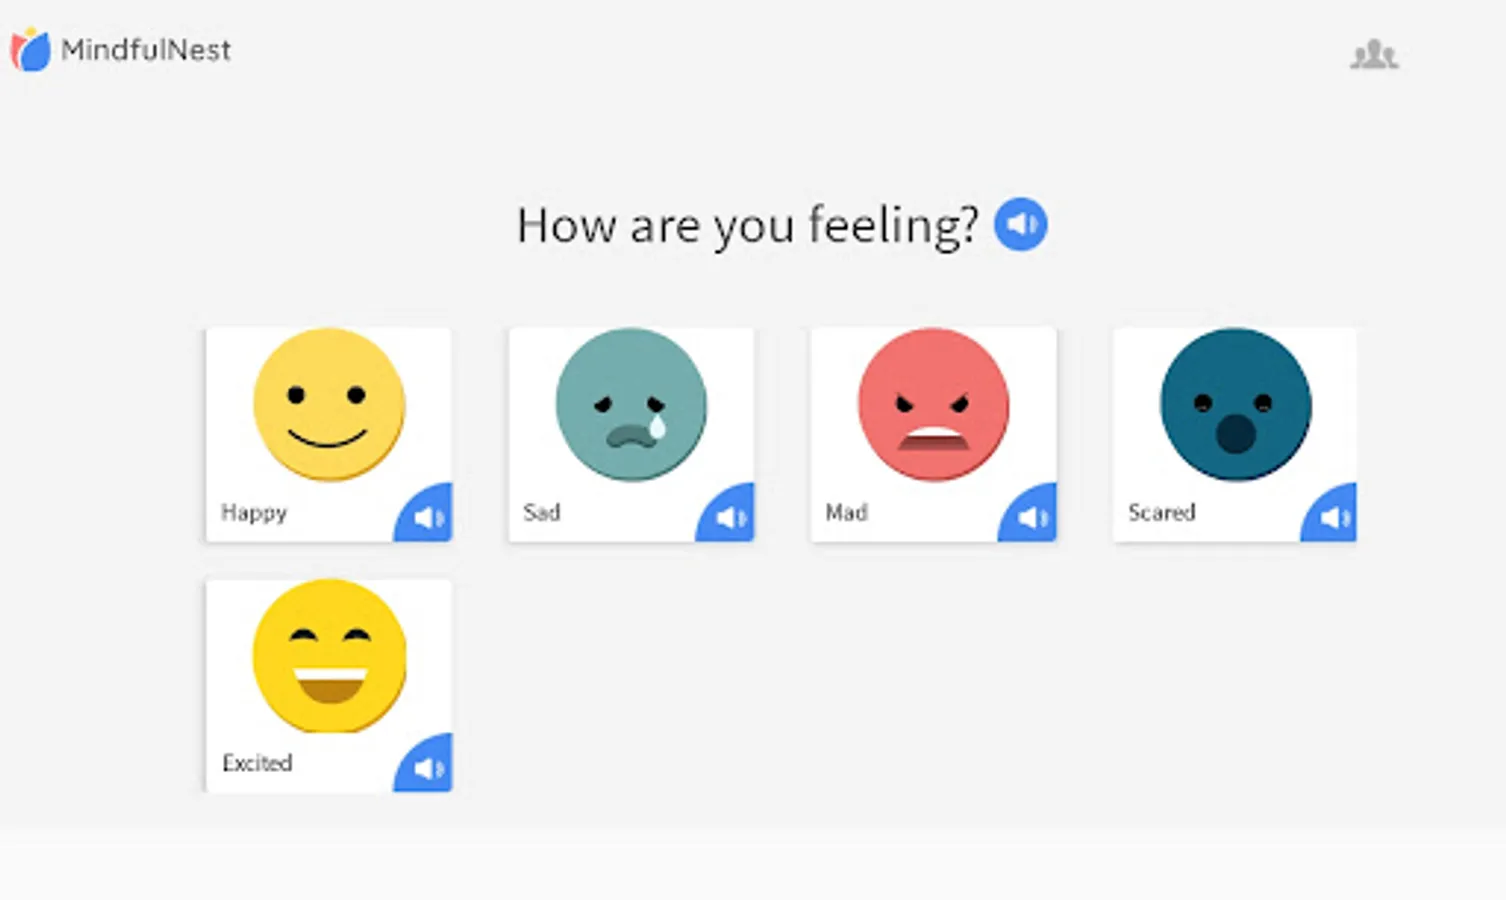Screen dimensions: 1506x900
Task: Click the MindfulNest brand name
Action: 146,50
